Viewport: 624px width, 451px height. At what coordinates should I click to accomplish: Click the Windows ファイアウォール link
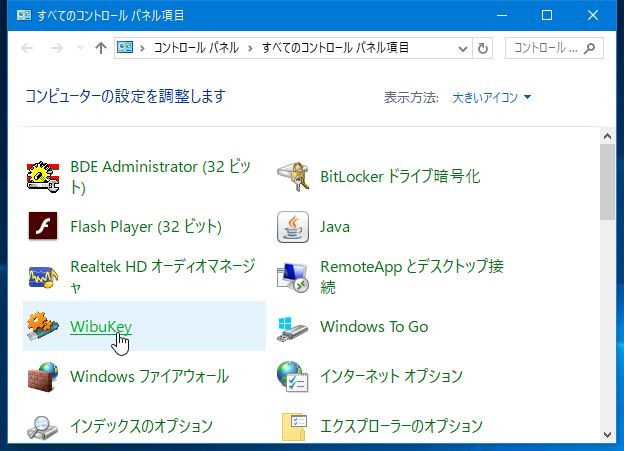click(x=150, y=376)
